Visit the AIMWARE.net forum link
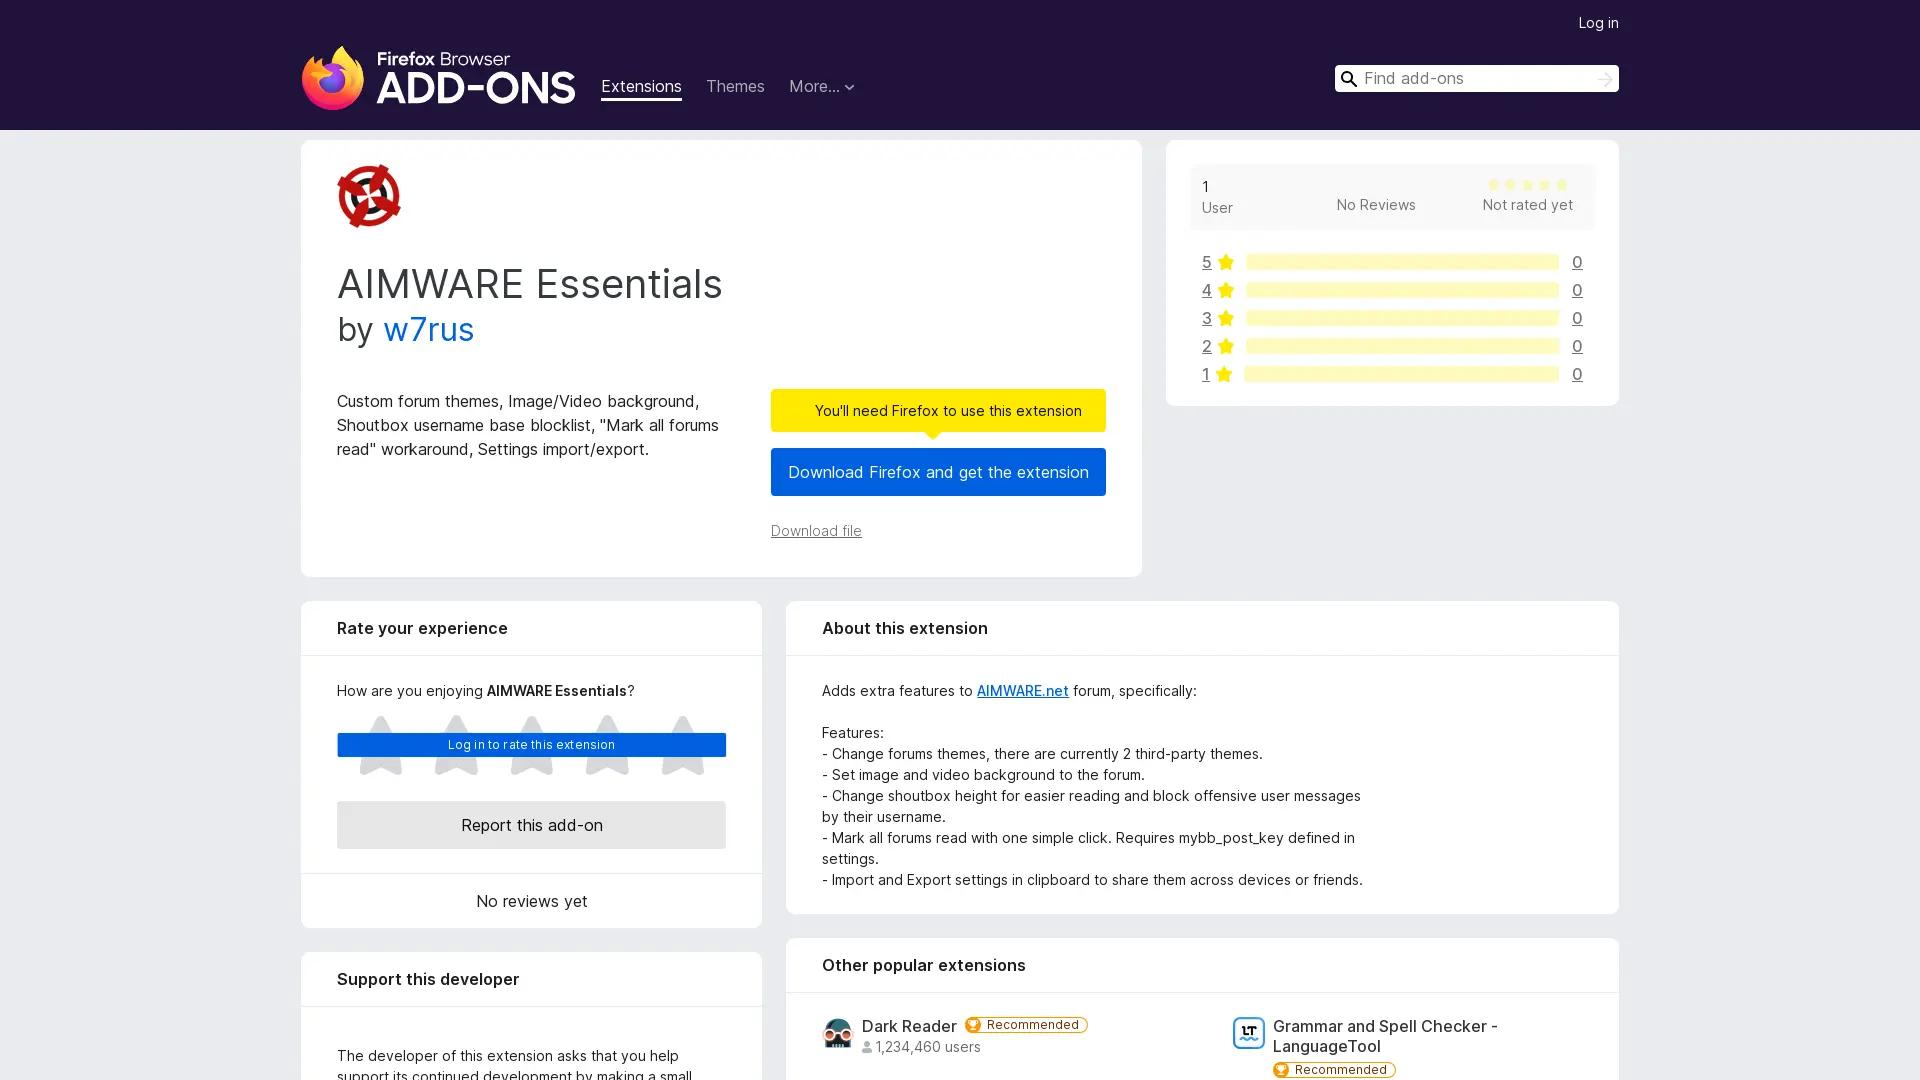This screenshot has width=1920, height=1080. click(x=1022, y=690)
